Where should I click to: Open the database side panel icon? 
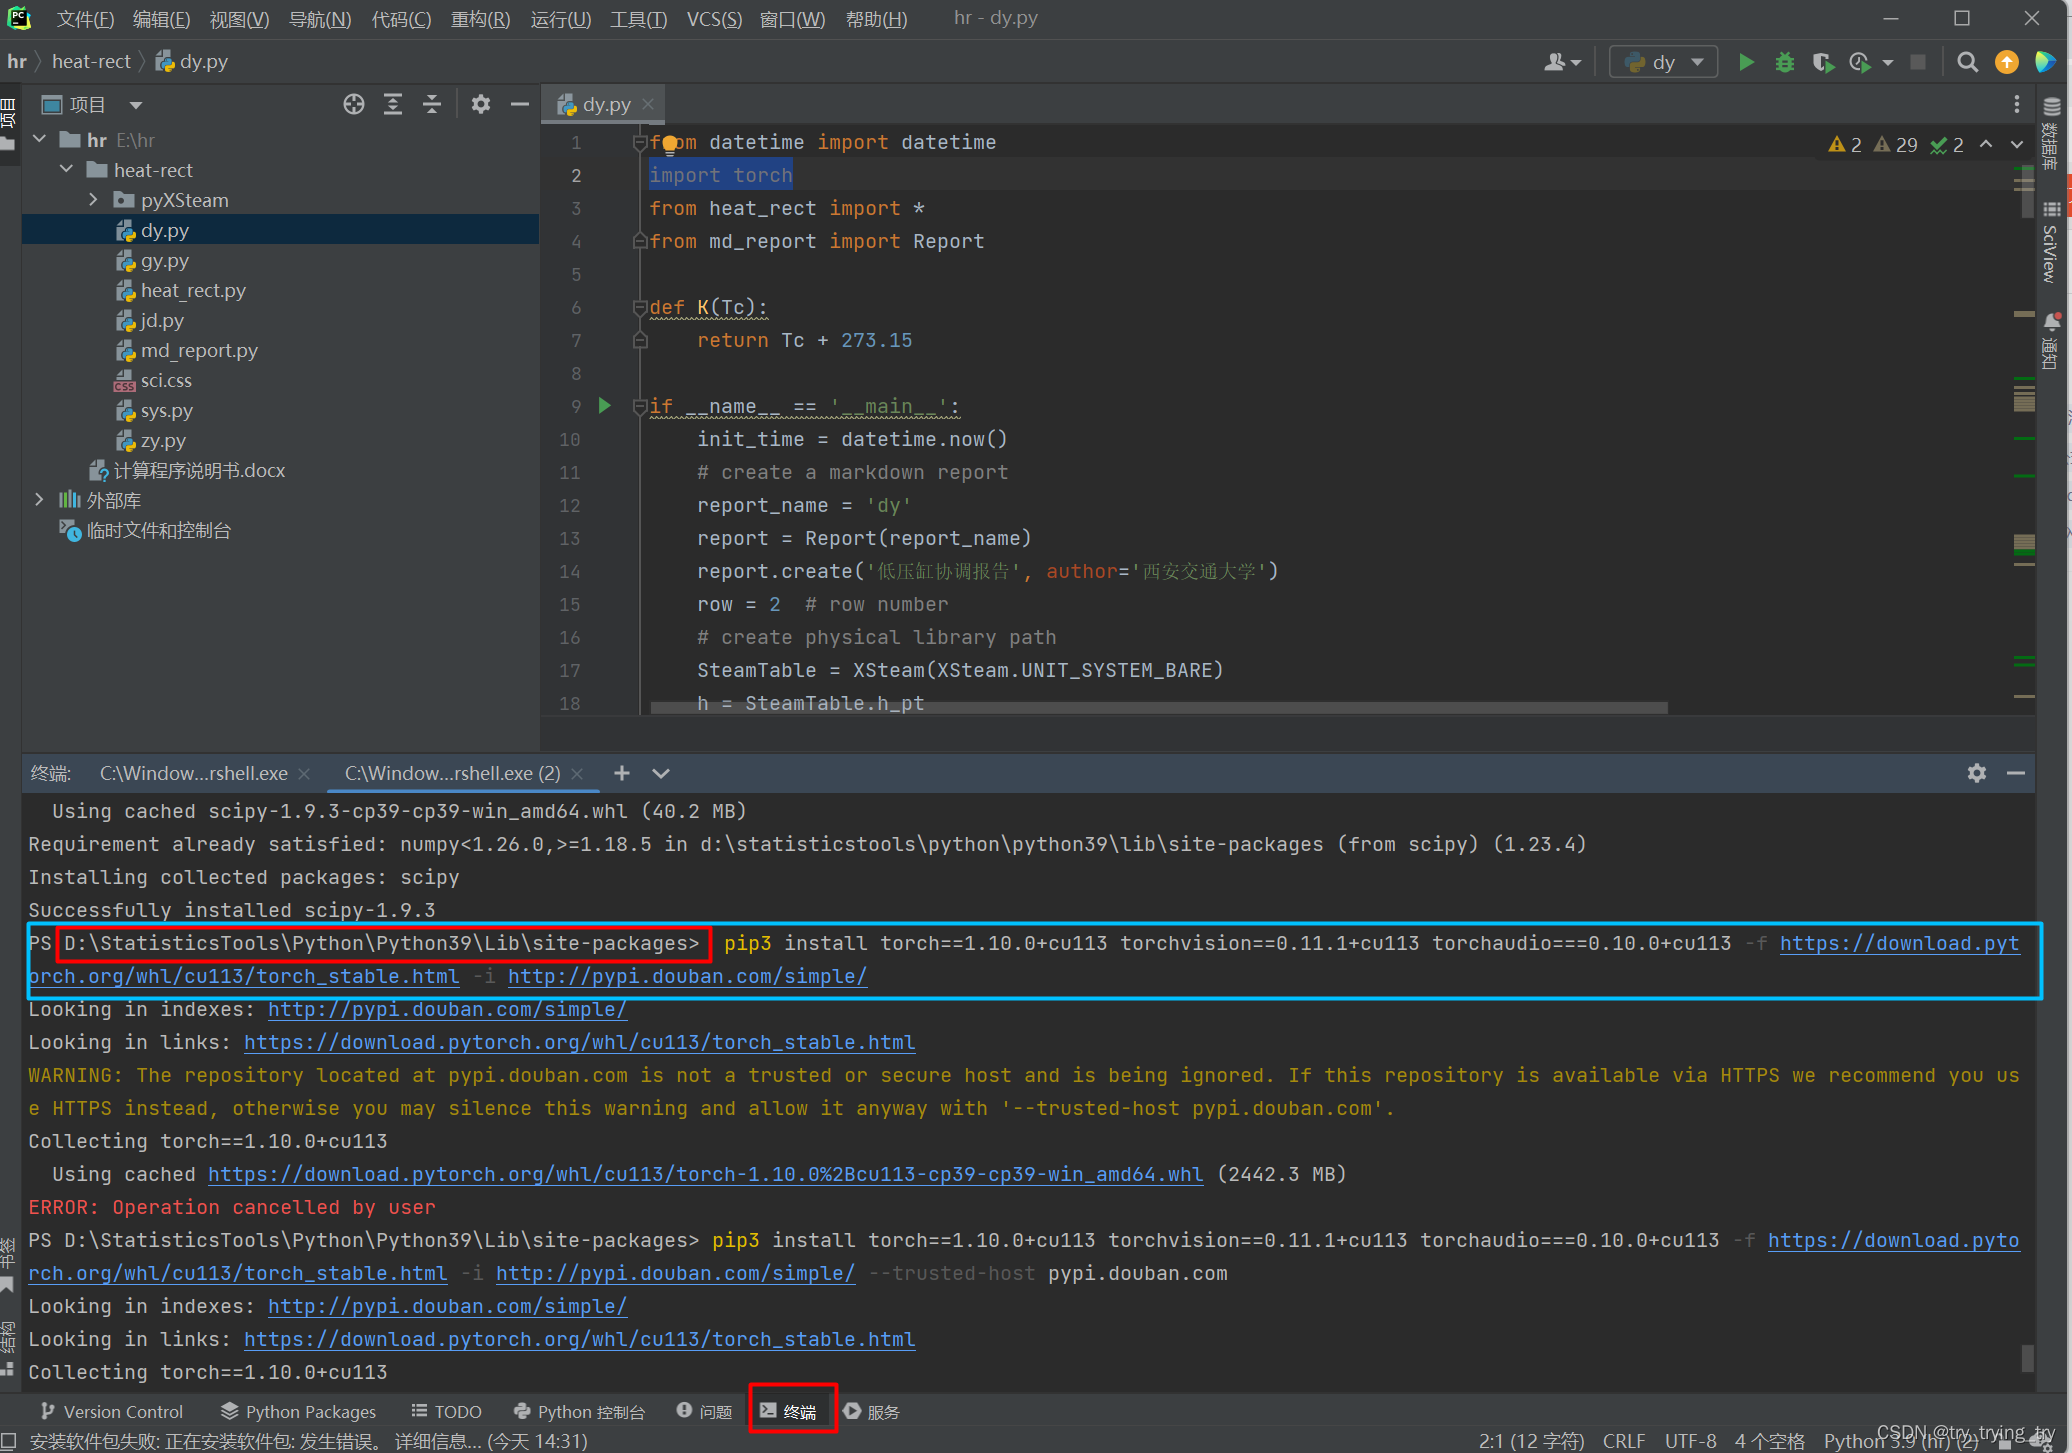point(2053,132)
